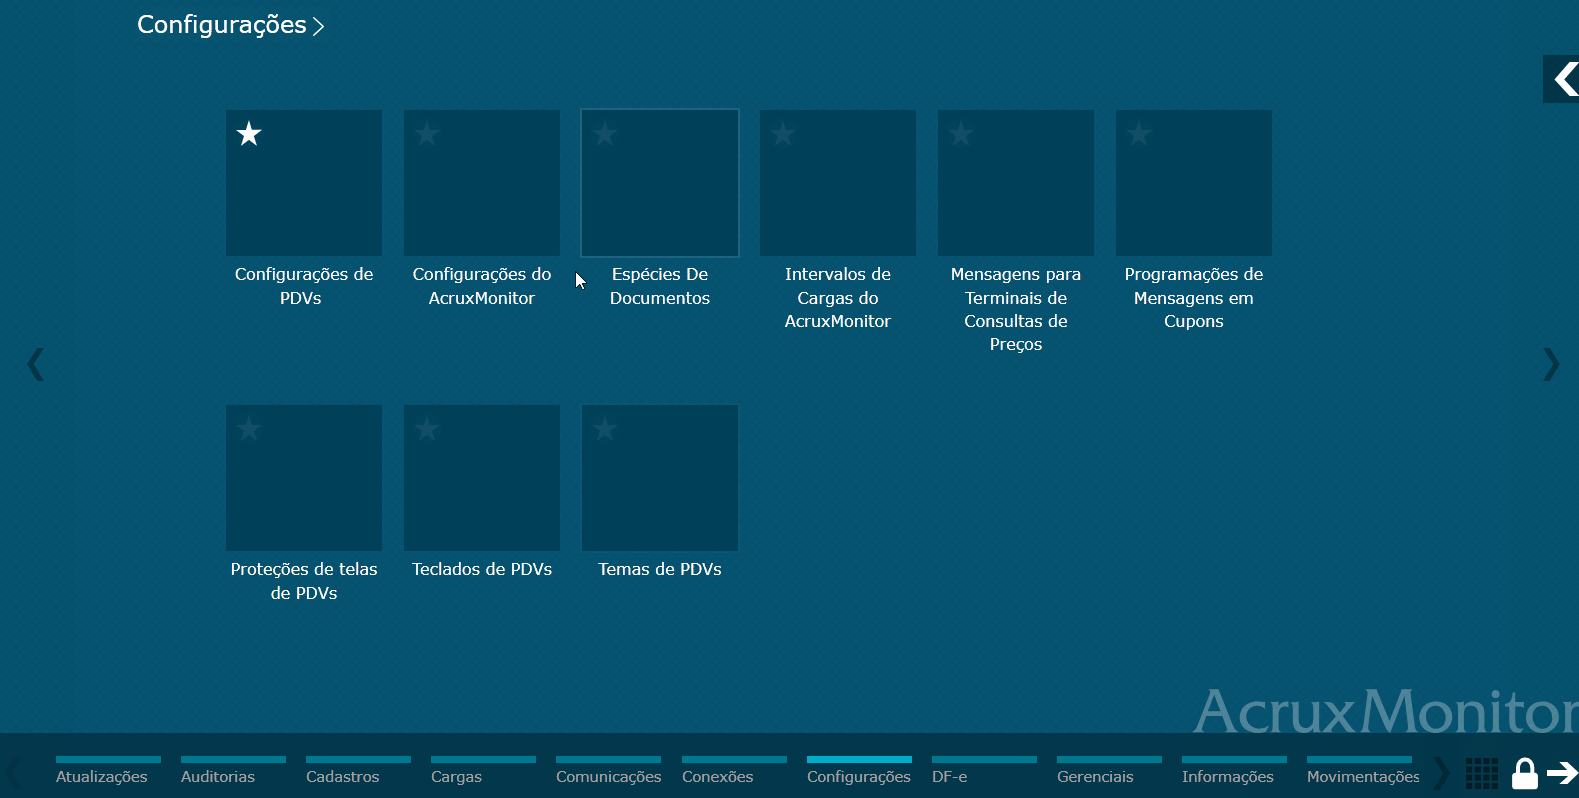Open the Configurações do AcruxMonitor tile
The width and height of the screenshot is (1579, 798).
click(482, 183)
